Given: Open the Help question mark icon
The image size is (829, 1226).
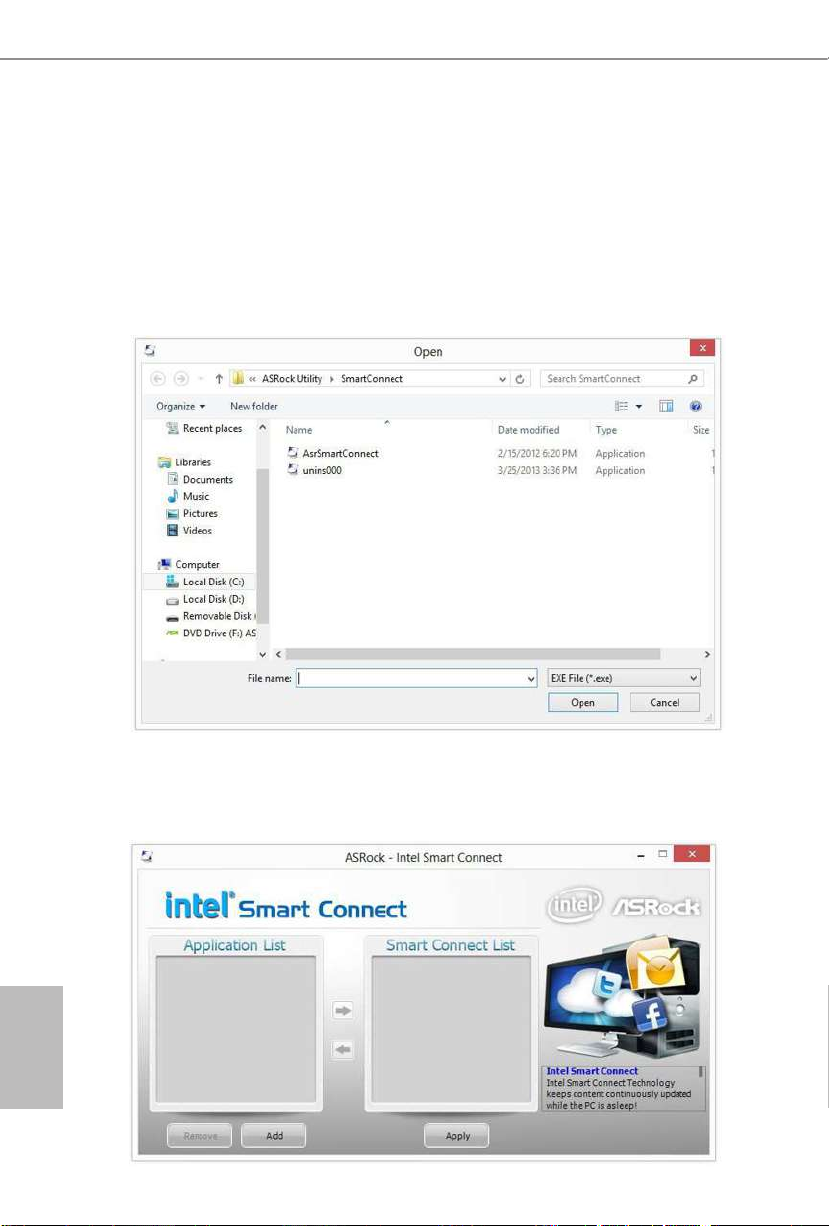Looking at the screenshot, I should [x=696, y=407].
